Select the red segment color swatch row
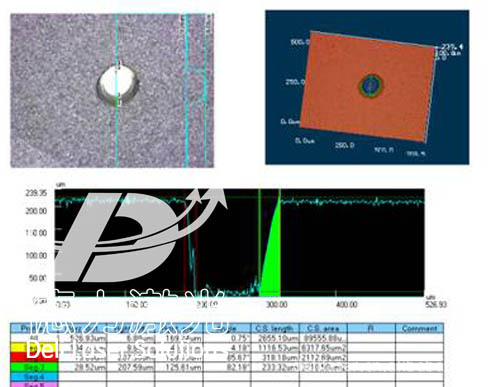498x387 pixels. (x=34, y=358)
